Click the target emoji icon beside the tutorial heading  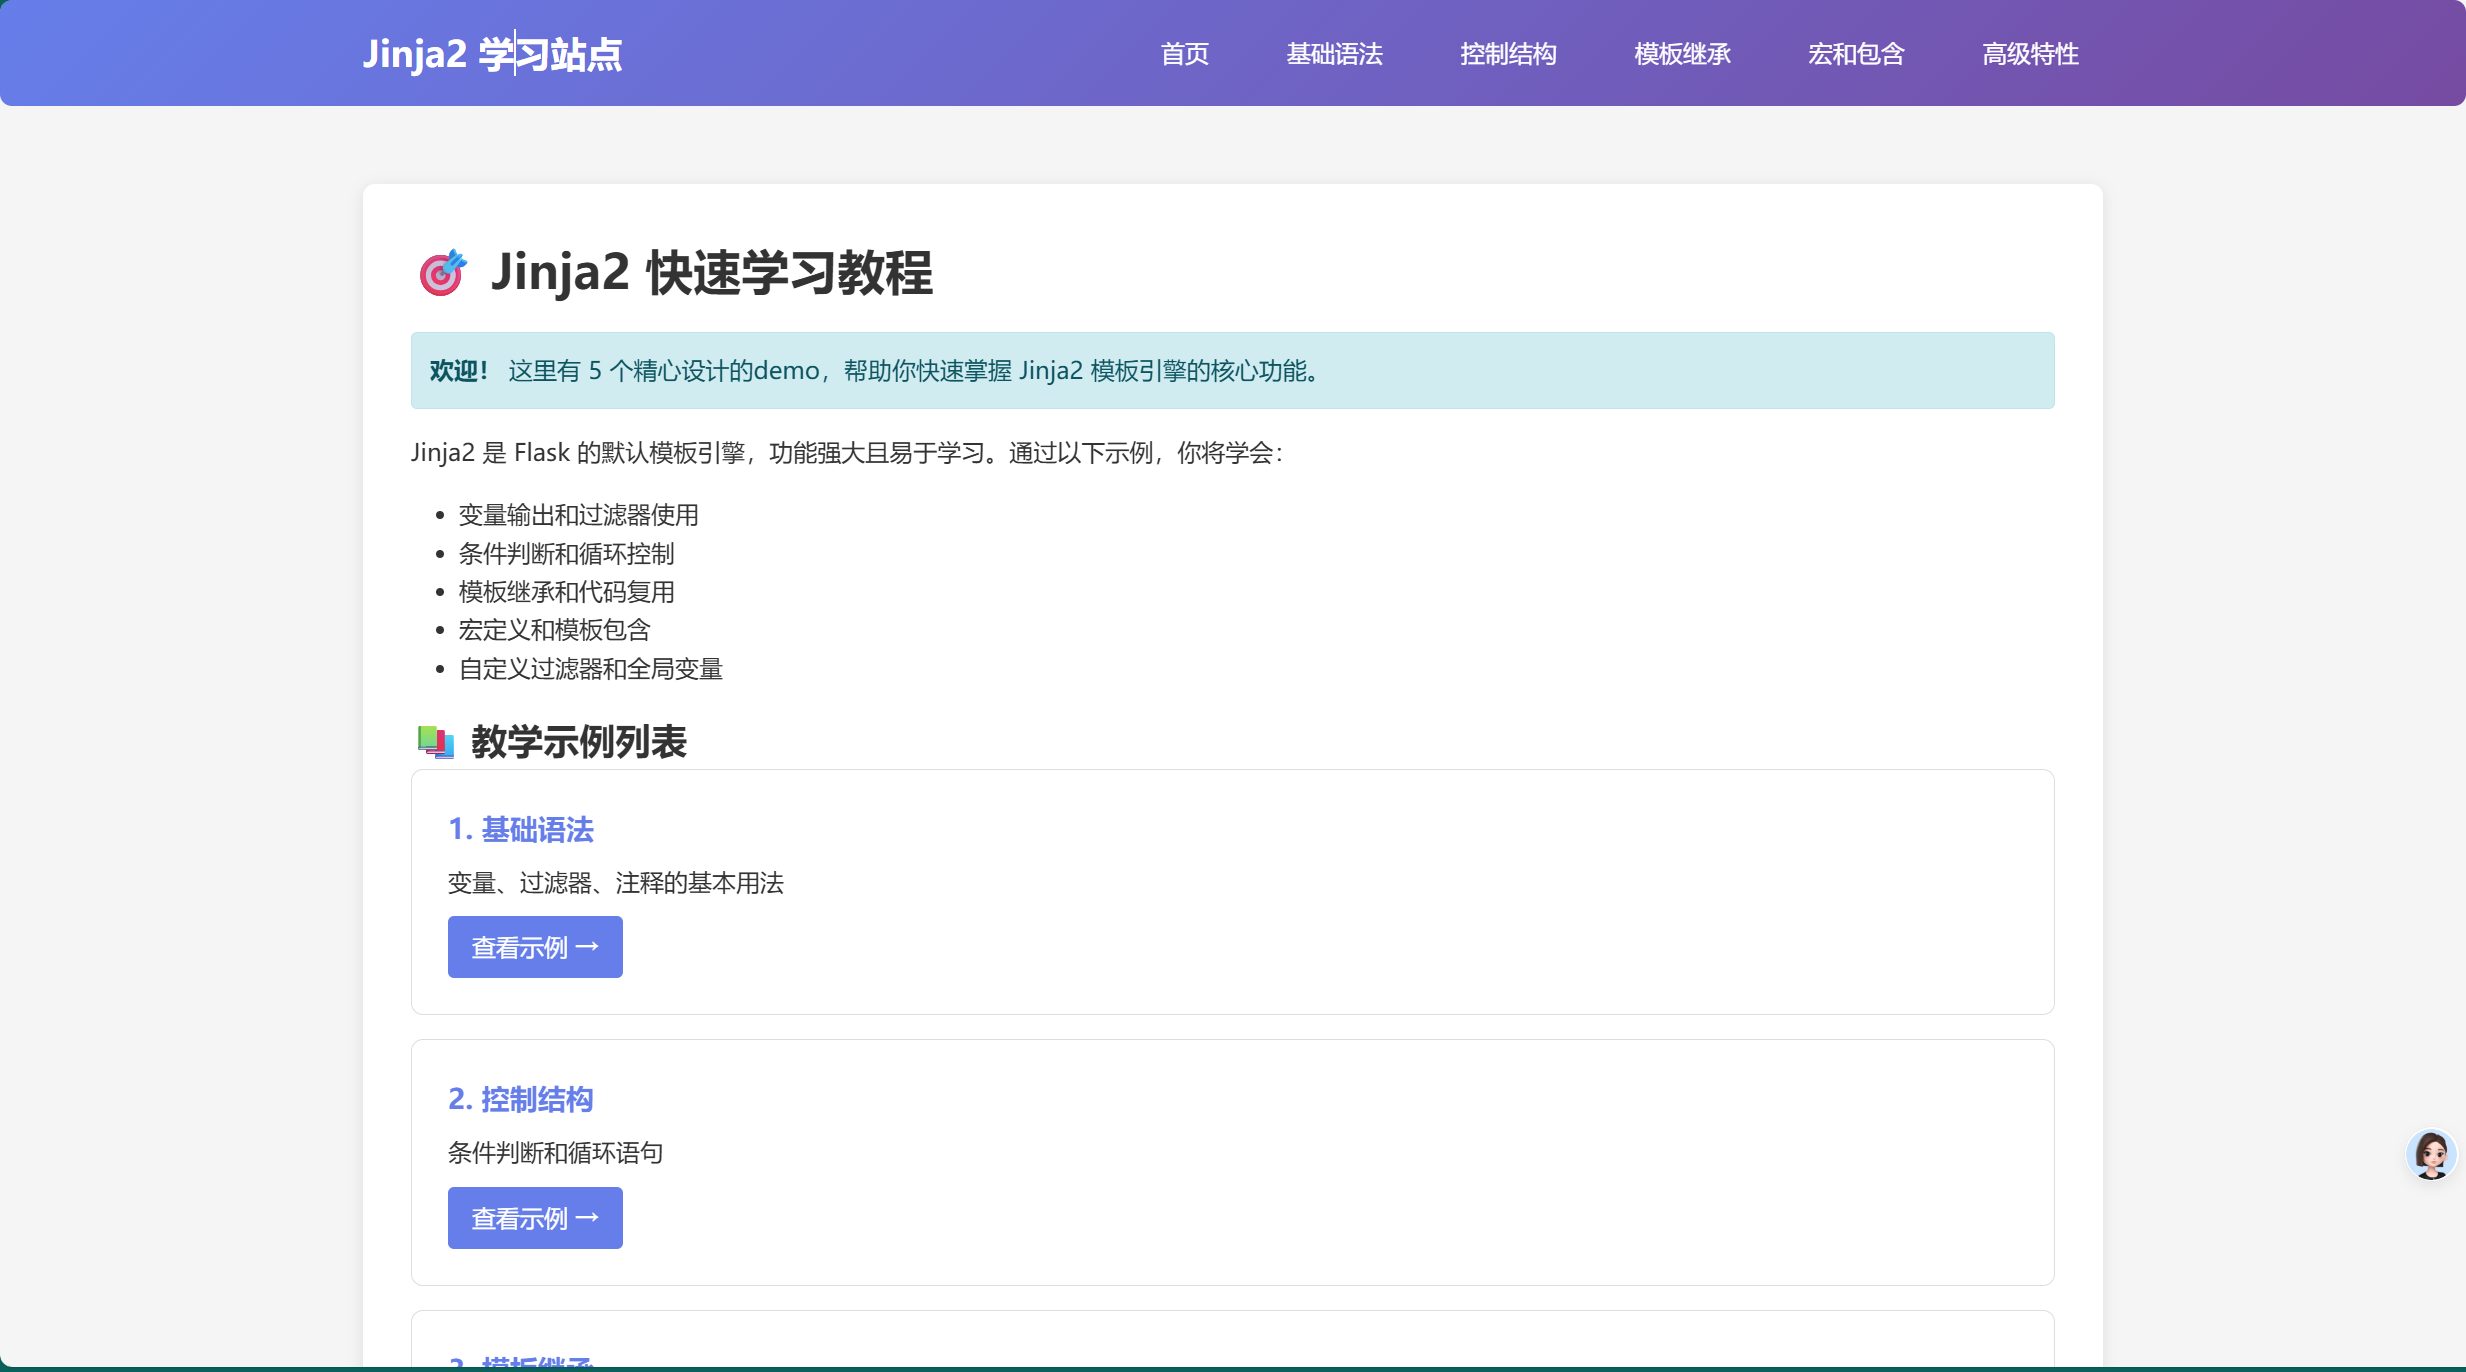[x=441, y=273]
